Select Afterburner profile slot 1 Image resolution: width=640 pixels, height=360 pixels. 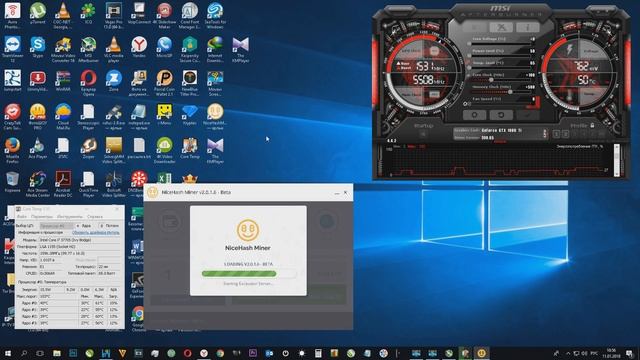pyautogui.click(x=556, y=134)
